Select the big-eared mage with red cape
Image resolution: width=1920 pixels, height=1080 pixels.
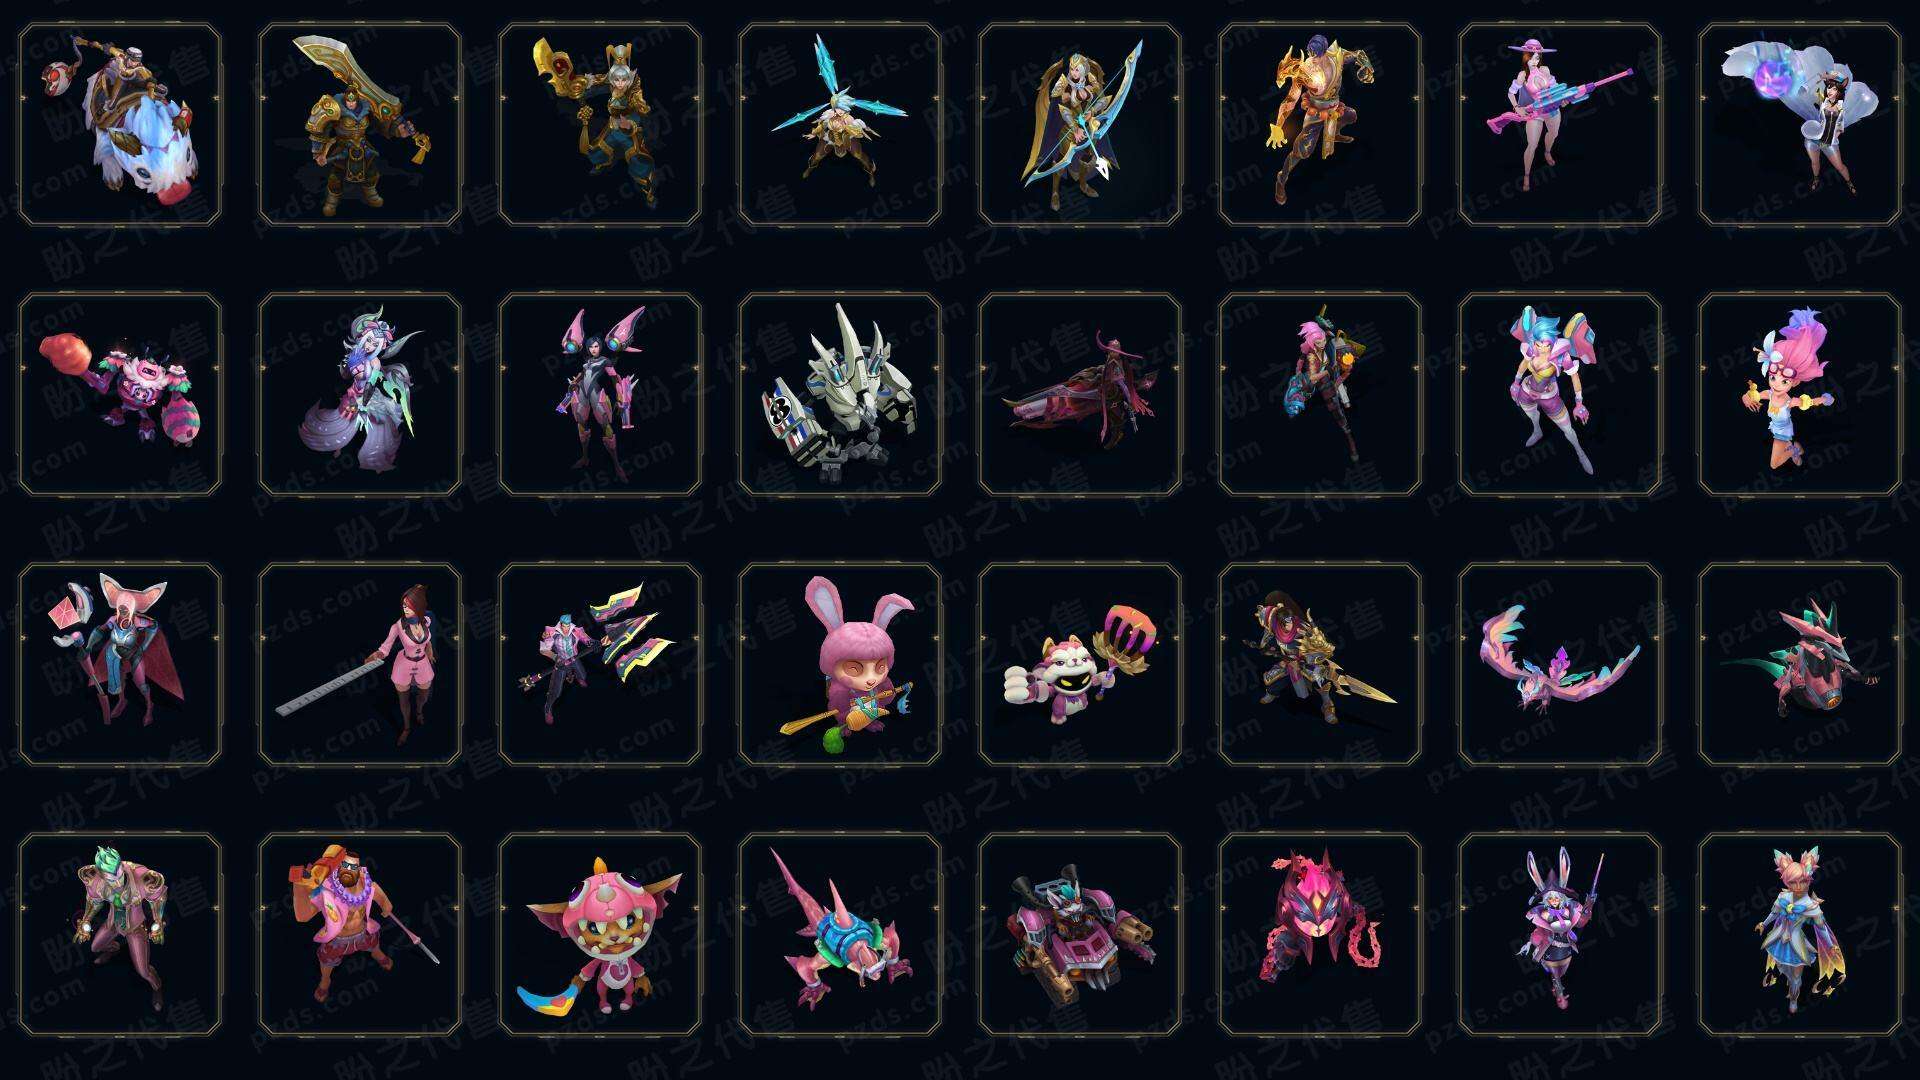coord(120,664)
